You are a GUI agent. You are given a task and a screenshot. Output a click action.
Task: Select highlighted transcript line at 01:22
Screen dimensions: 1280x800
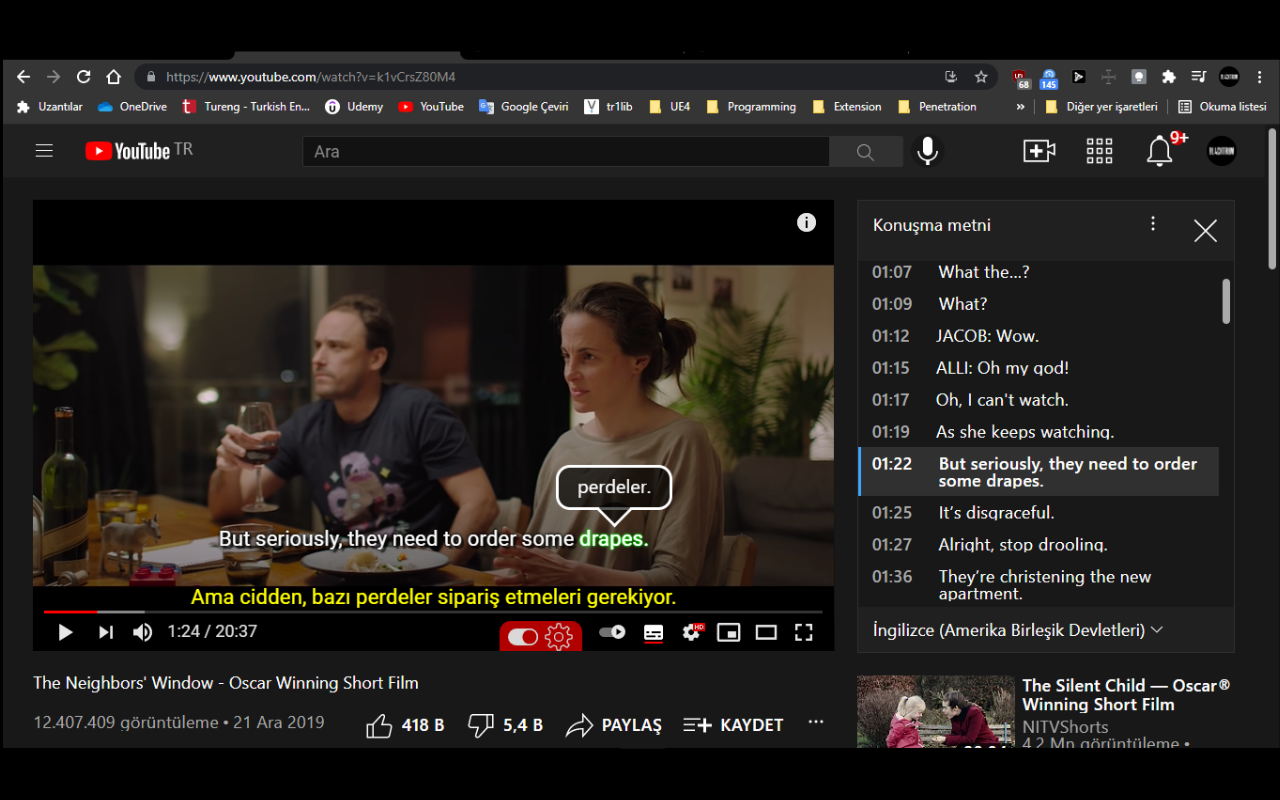tap(1038, 472)
